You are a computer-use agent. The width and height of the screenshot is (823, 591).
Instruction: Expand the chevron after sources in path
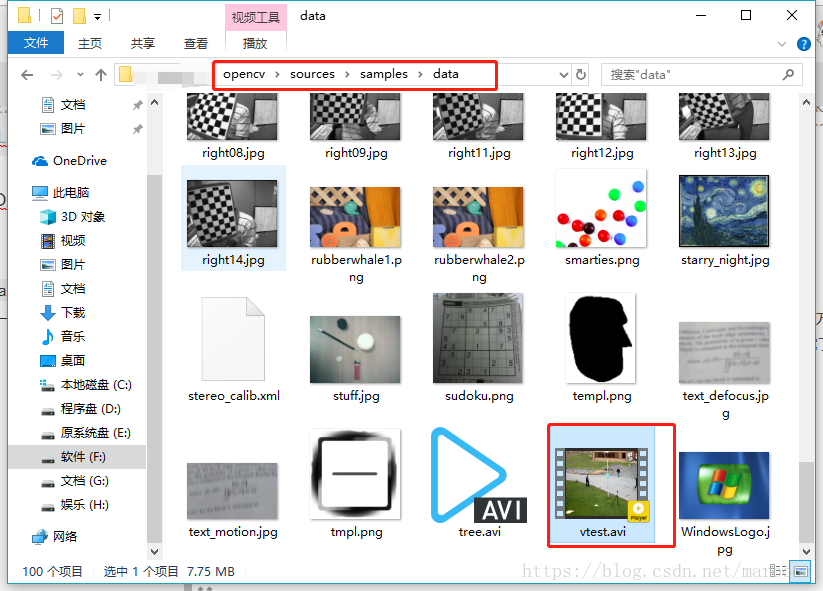click(x=347, y=75)
